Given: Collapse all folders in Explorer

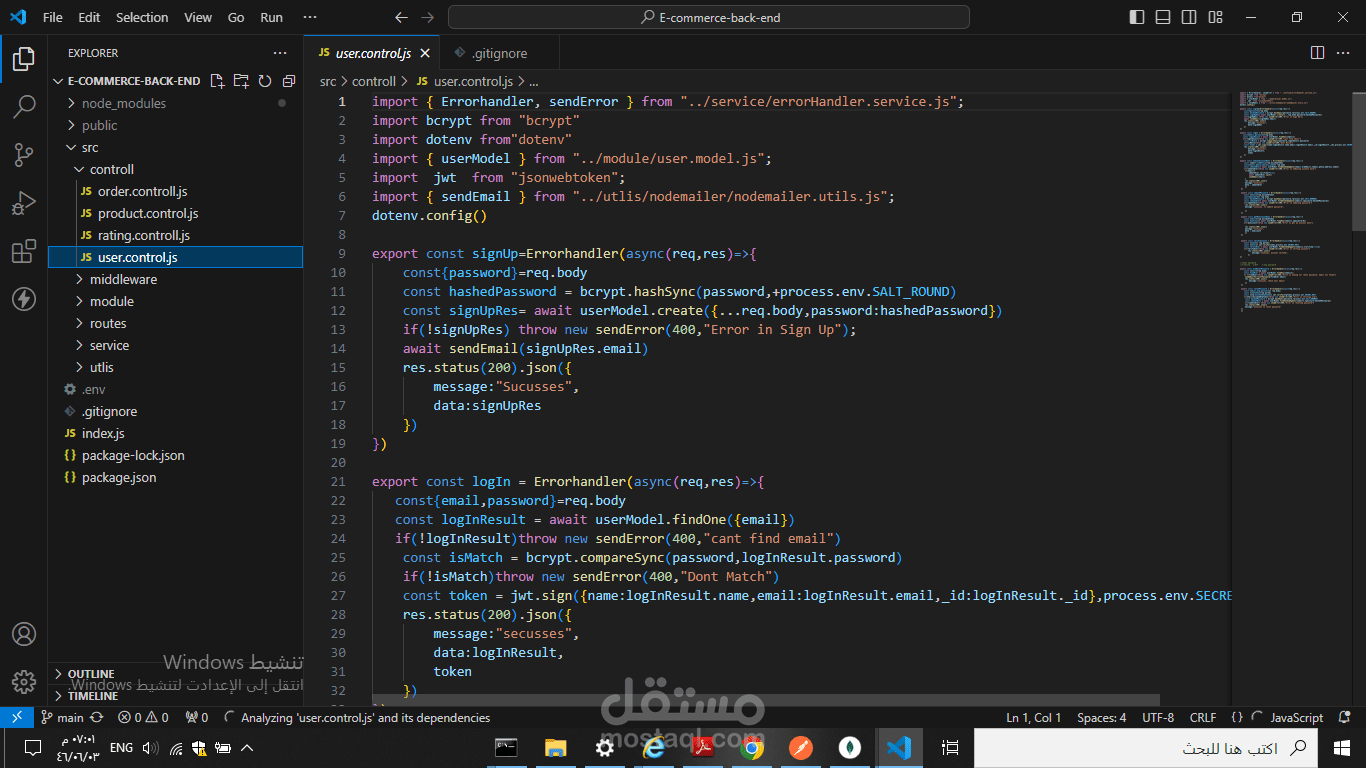Looking at the screenshot, I should (x=289, y=81).
